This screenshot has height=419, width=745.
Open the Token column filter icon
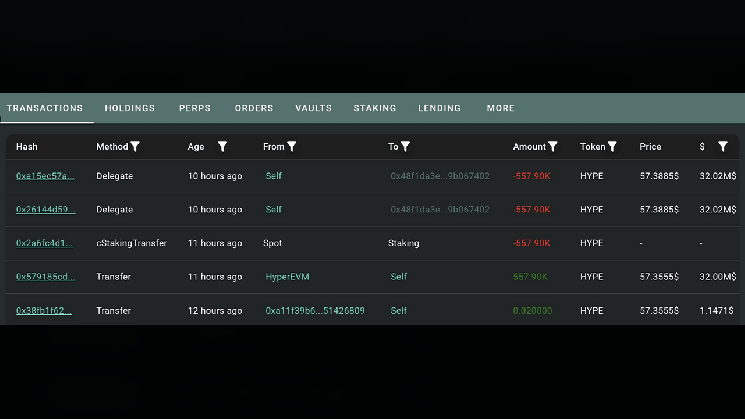(612, 147)
